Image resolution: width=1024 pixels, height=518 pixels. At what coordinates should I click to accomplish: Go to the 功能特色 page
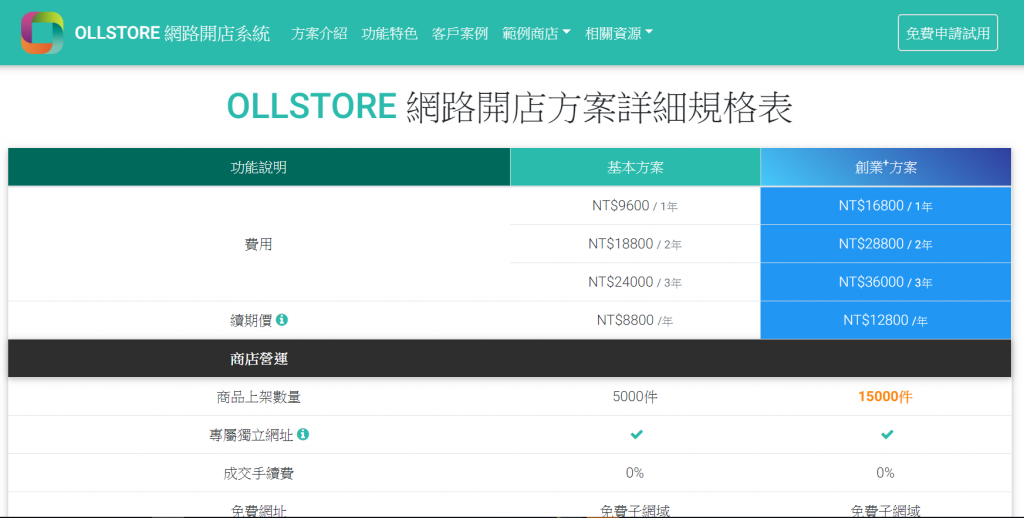(x=389, y=33)
